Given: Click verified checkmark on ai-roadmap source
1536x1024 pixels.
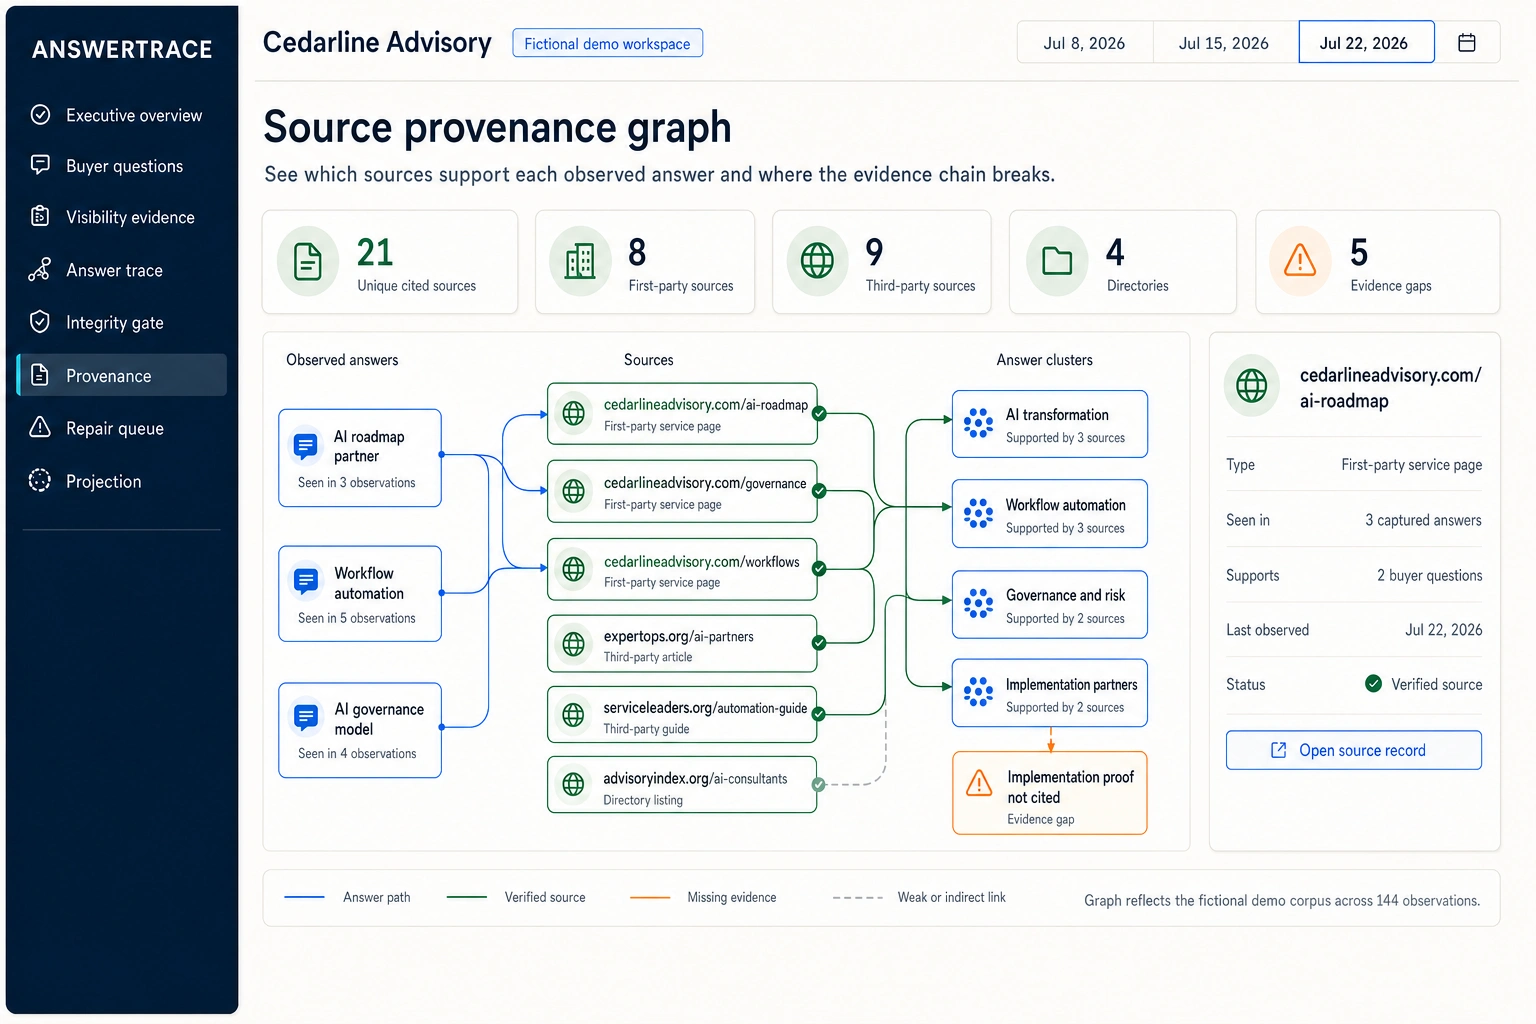Looking at the screenshot, I should click(x=819, y=413).
